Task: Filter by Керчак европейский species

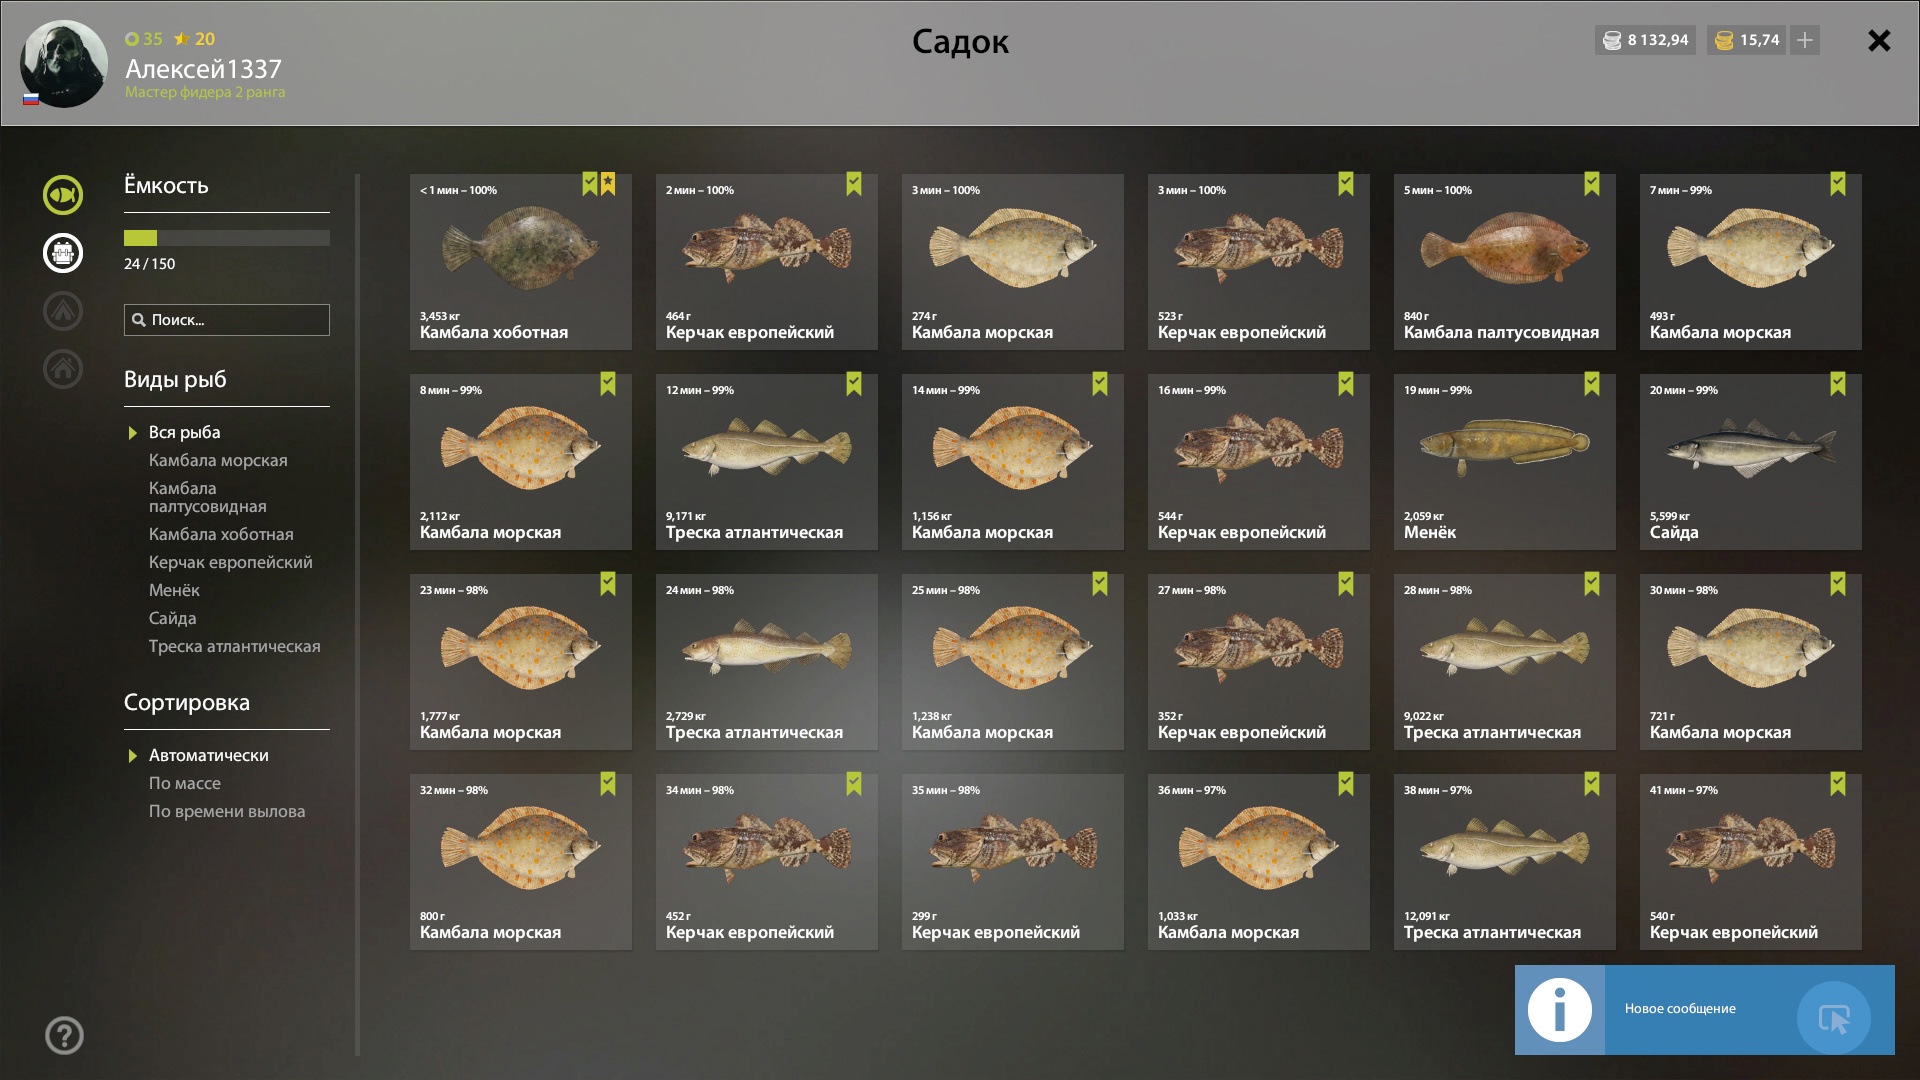Action: coord(231,563)
